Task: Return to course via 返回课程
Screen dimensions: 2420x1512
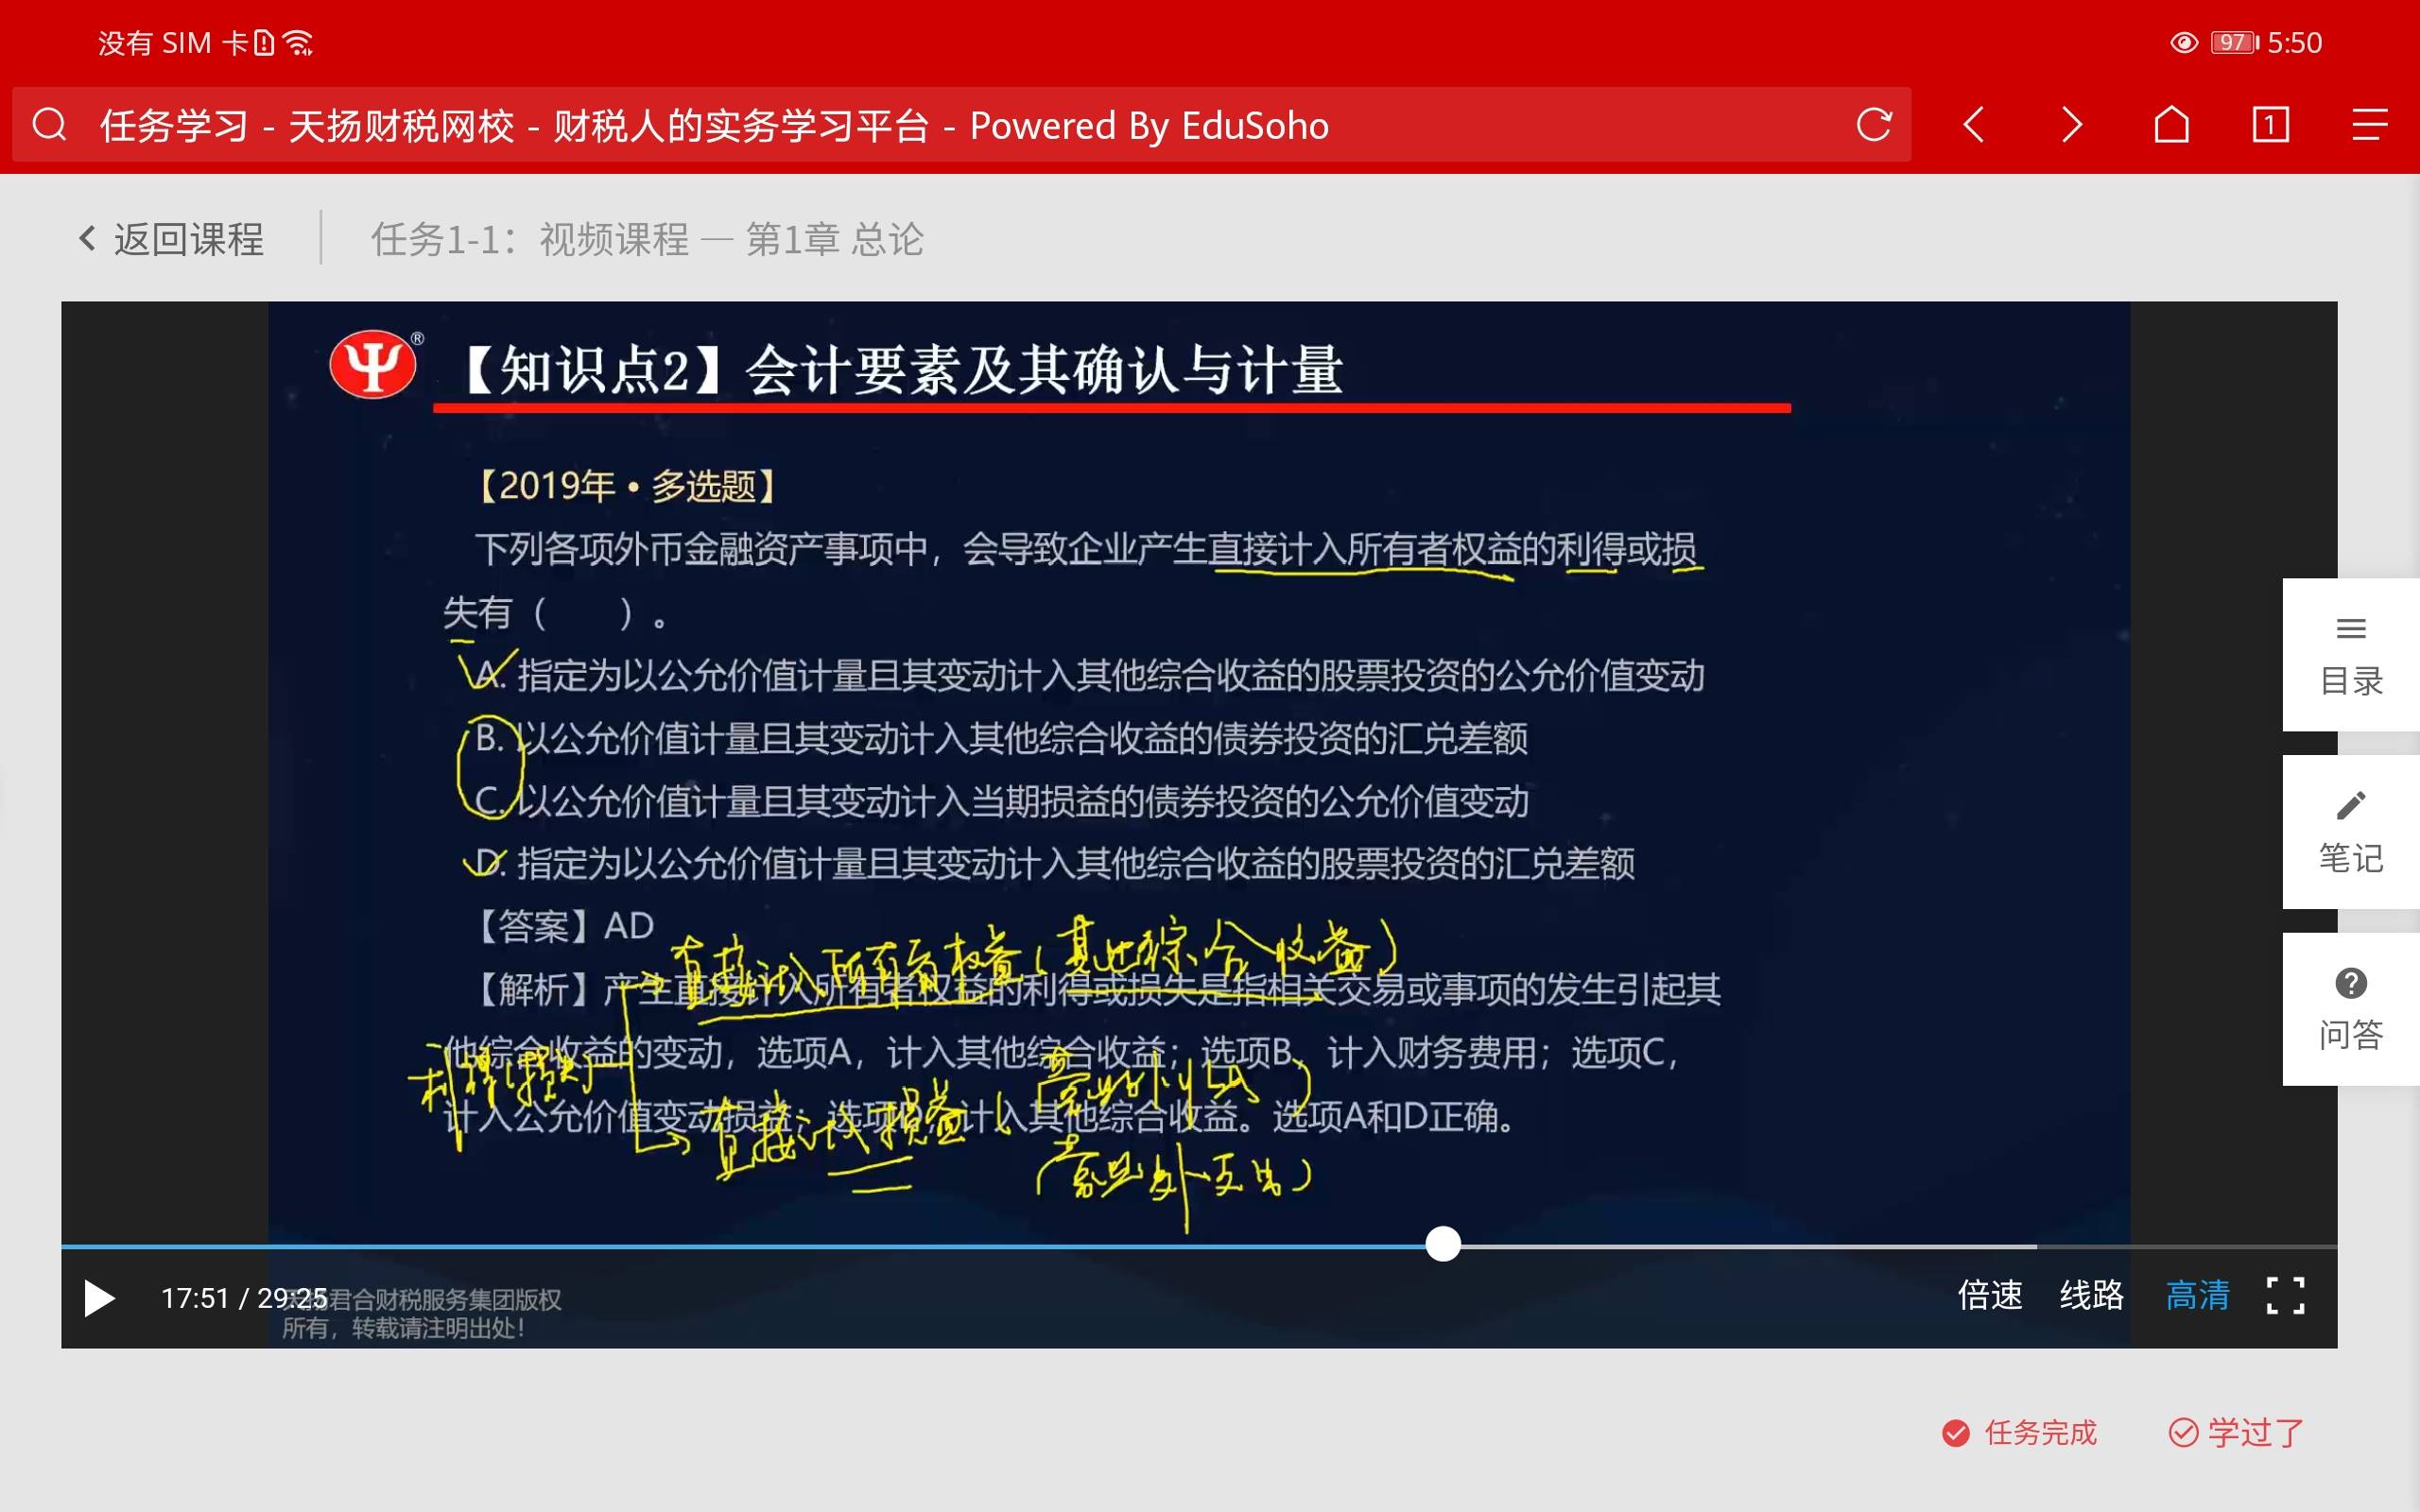Action: pyautogui.click(x=172, y=240)
